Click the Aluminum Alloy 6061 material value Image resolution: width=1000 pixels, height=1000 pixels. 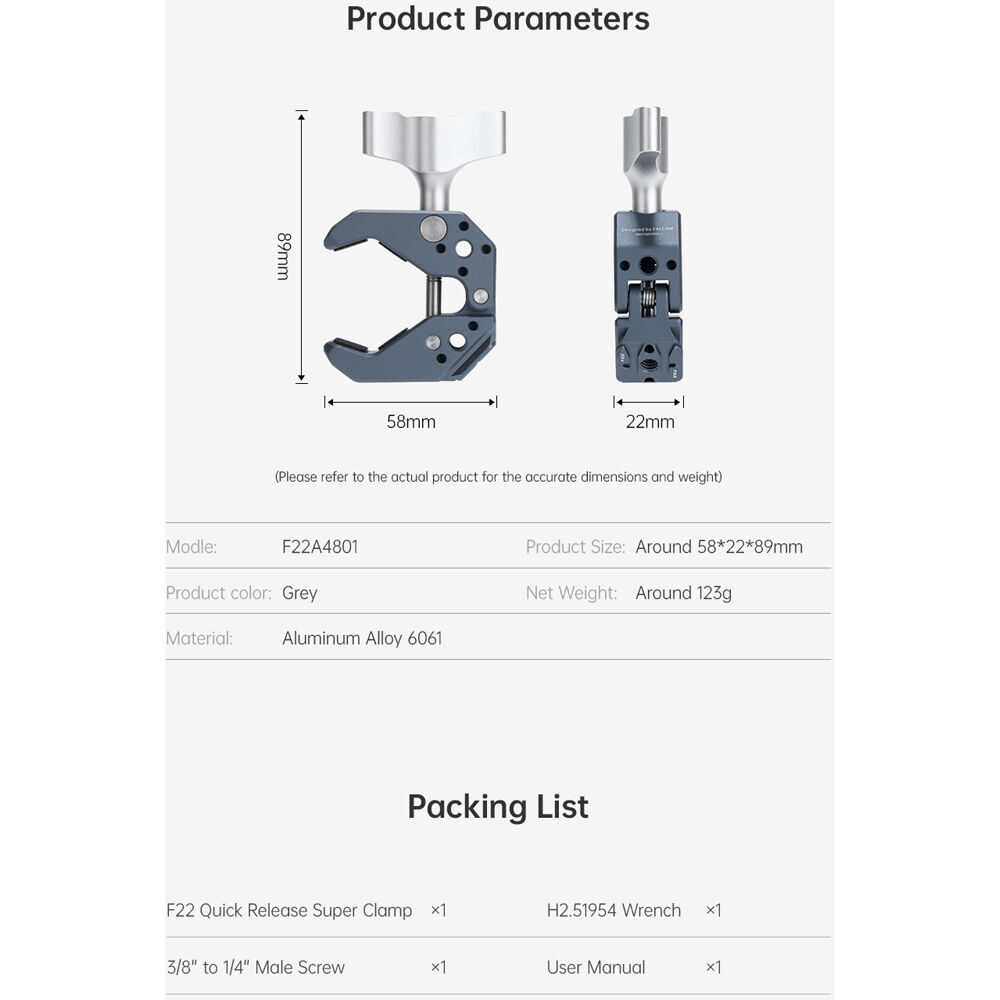pos(362,638)
